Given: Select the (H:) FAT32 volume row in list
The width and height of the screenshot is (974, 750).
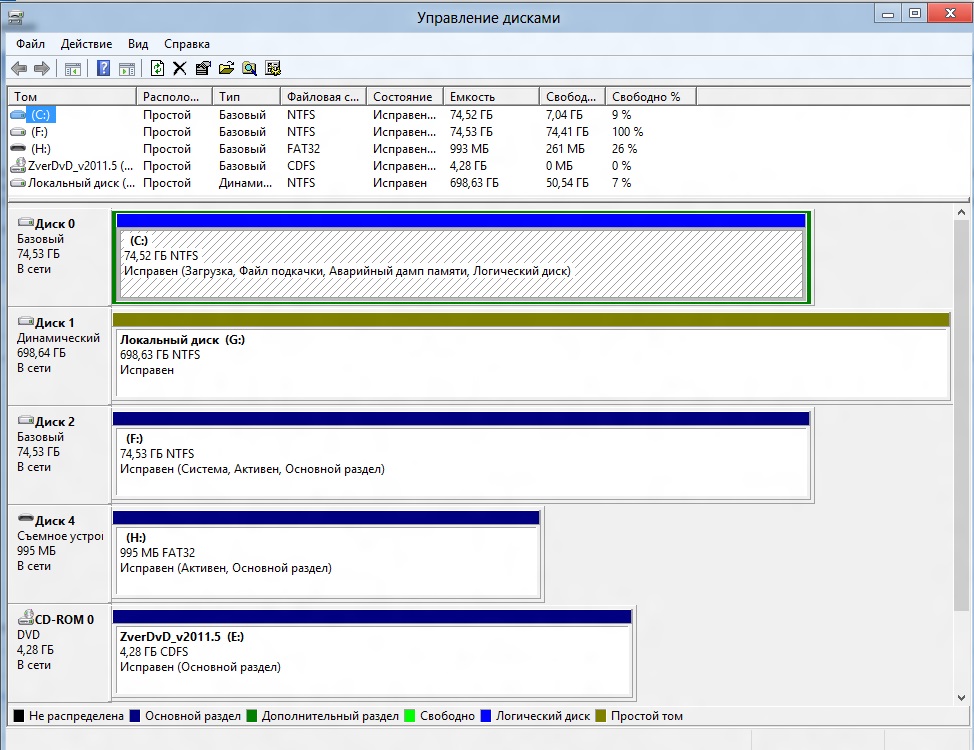Looking at the screenshot, I should (40, 149).
